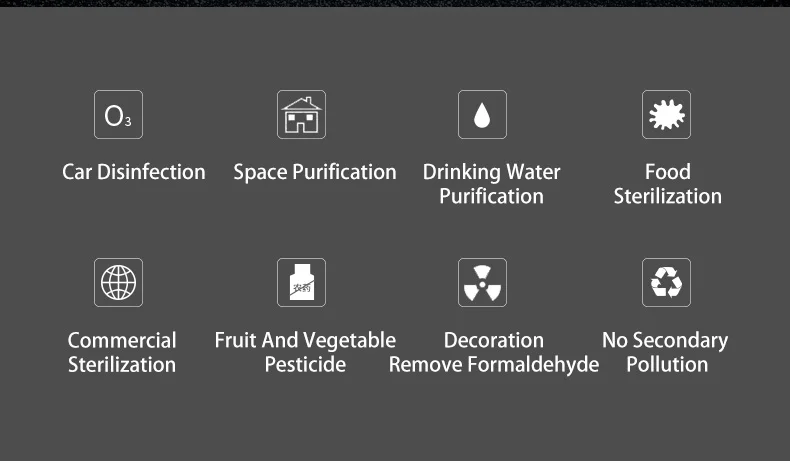Select the Food Sterilization label
The width and height of the screenshot is (790, 463).
667,184
